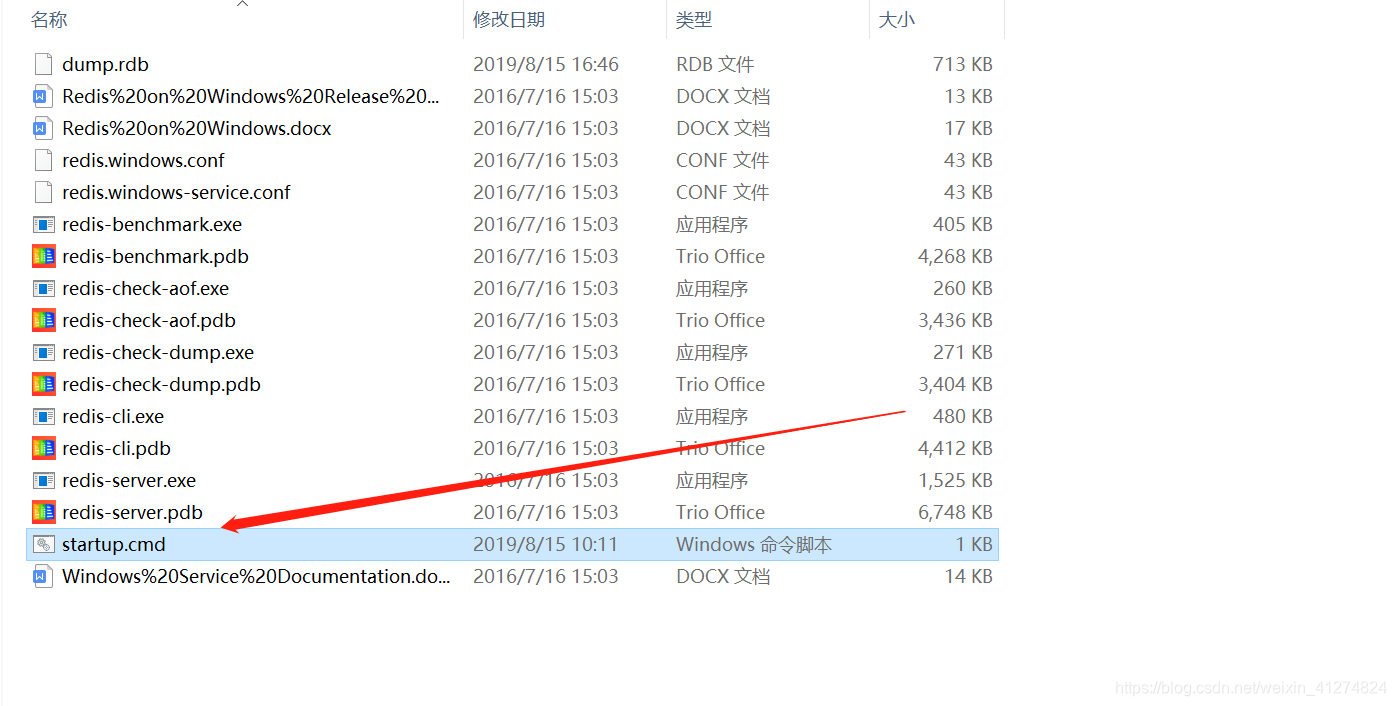1396x706 pixels.
Task: Sort files by the 修改日期 column header
Action: click(509, 20)
